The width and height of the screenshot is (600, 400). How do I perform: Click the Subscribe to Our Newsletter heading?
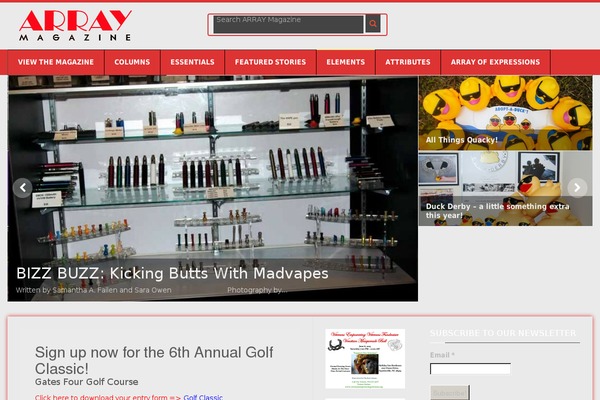pyautogui.click(x=503, y=333)
